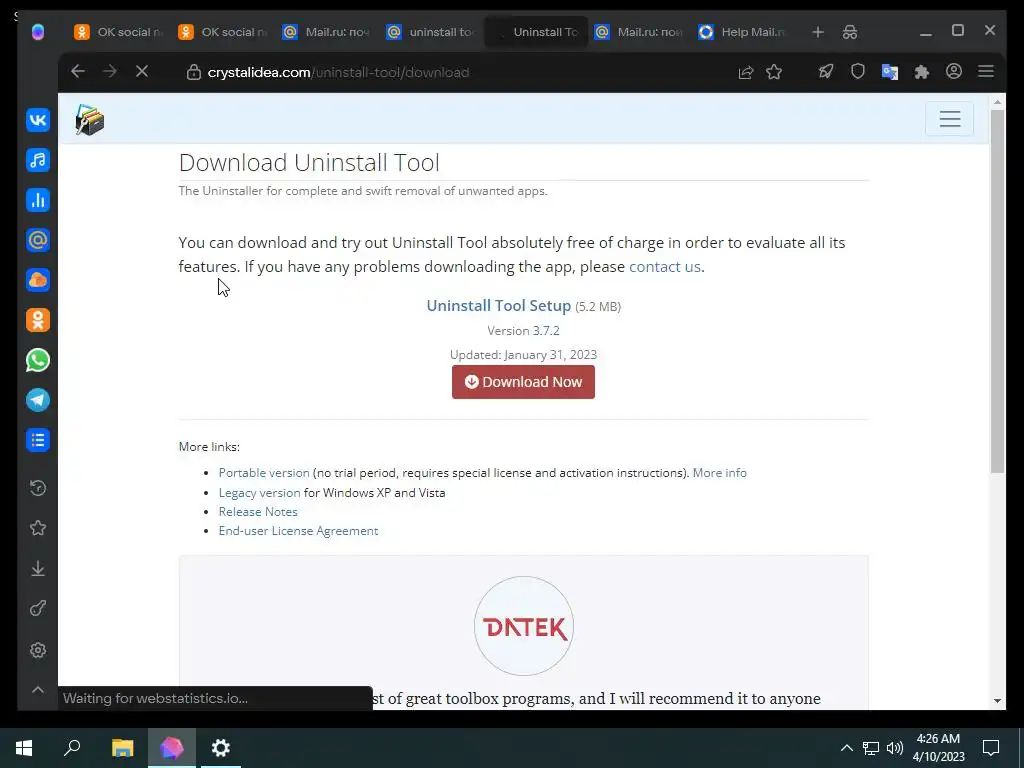The height and width of the screenshot is (768, 1024).
Task: Open the blue bar chart icon in the sidebar
Action: (38, 200)
